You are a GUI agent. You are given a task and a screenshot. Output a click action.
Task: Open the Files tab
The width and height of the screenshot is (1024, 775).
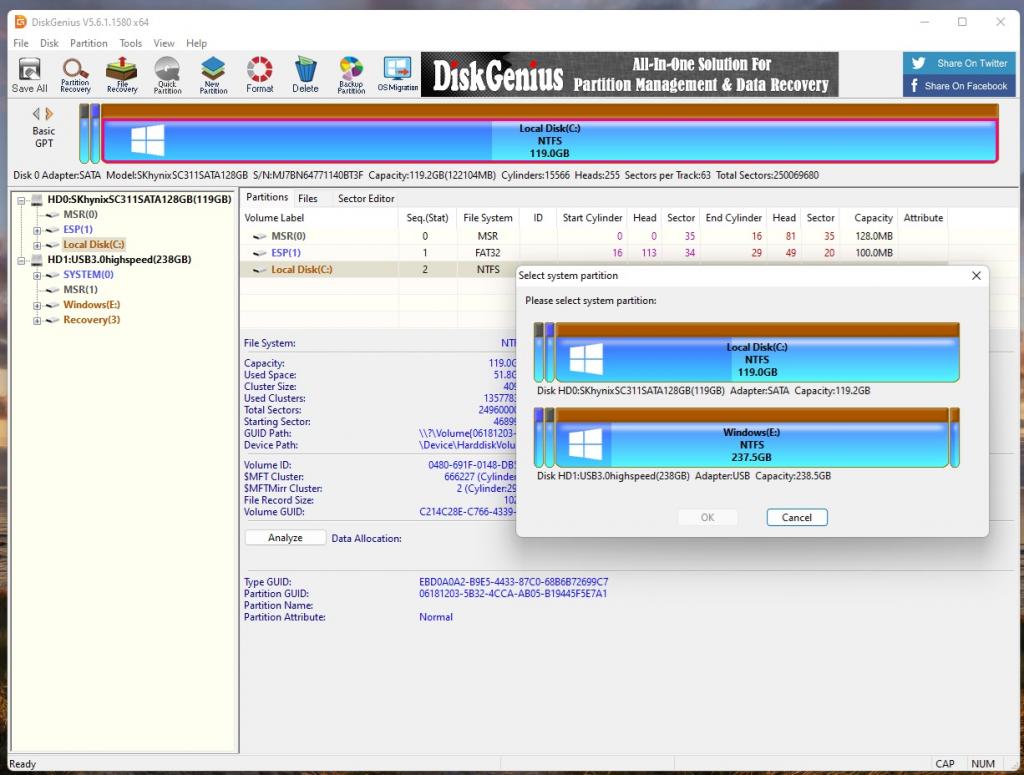click(308, 198)
